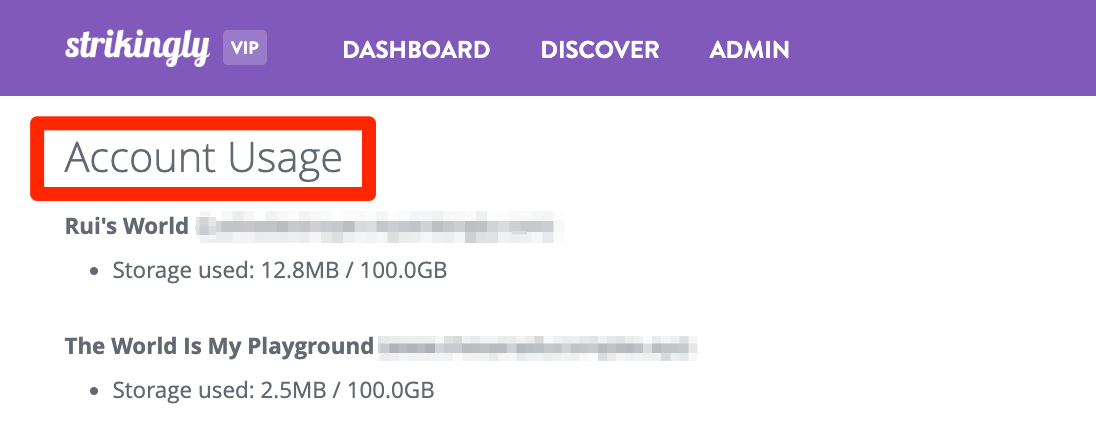This screenshot has height=432, width=1096.
Task: Open the Rui's World site name
Action: click(127, 226)
